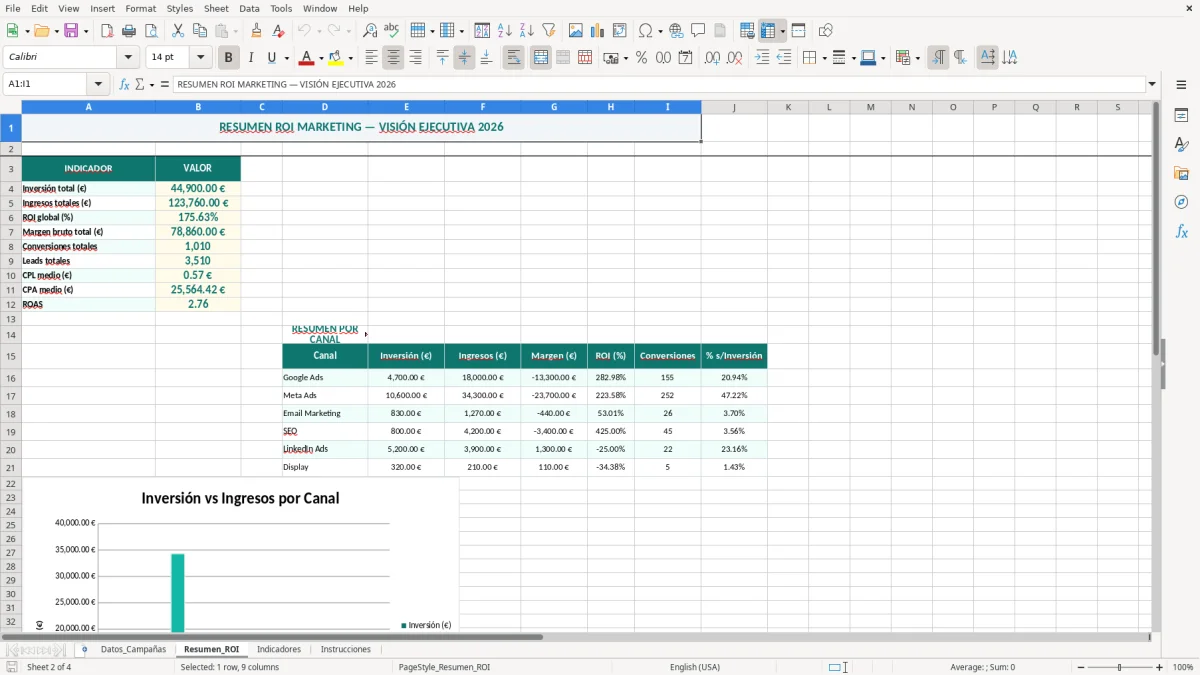This screenshot has width=1200, height=675.
Task: Open the Tools menu
Action: tap(281, 8)
